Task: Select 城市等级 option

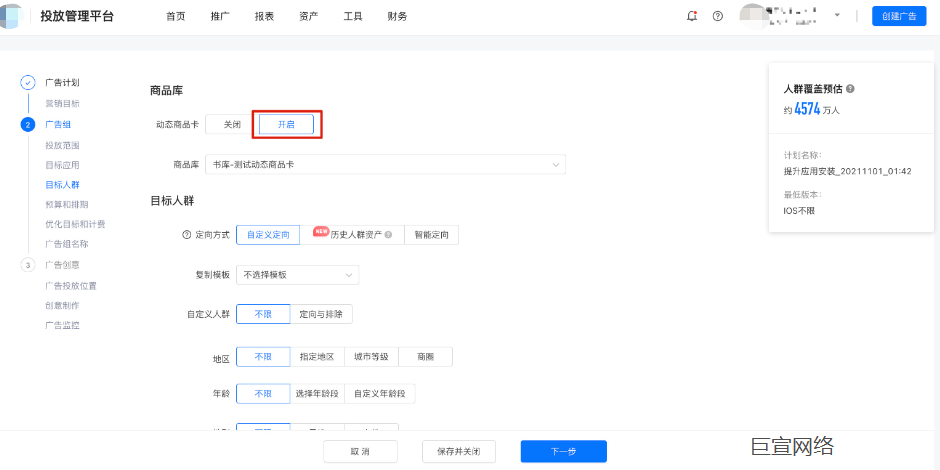Action: pyautogui.click(x=371, y=357)
